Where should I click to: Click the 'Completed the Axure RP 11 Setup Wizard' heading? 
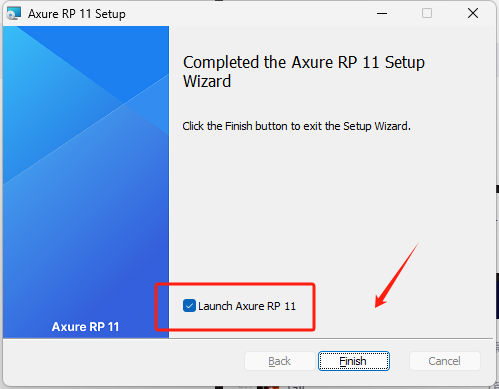click(x=304, y=72)
